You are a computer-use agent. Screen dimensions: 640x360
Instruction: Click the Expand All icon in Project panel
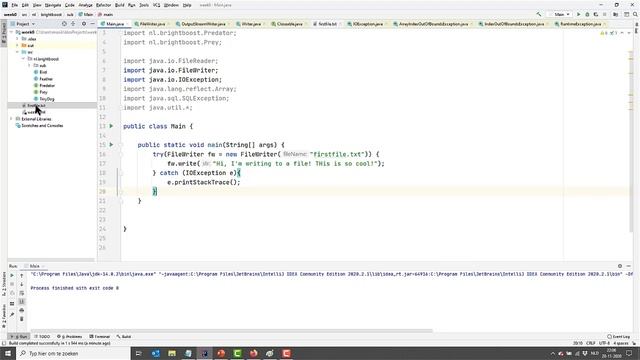[x=73, y=24]
